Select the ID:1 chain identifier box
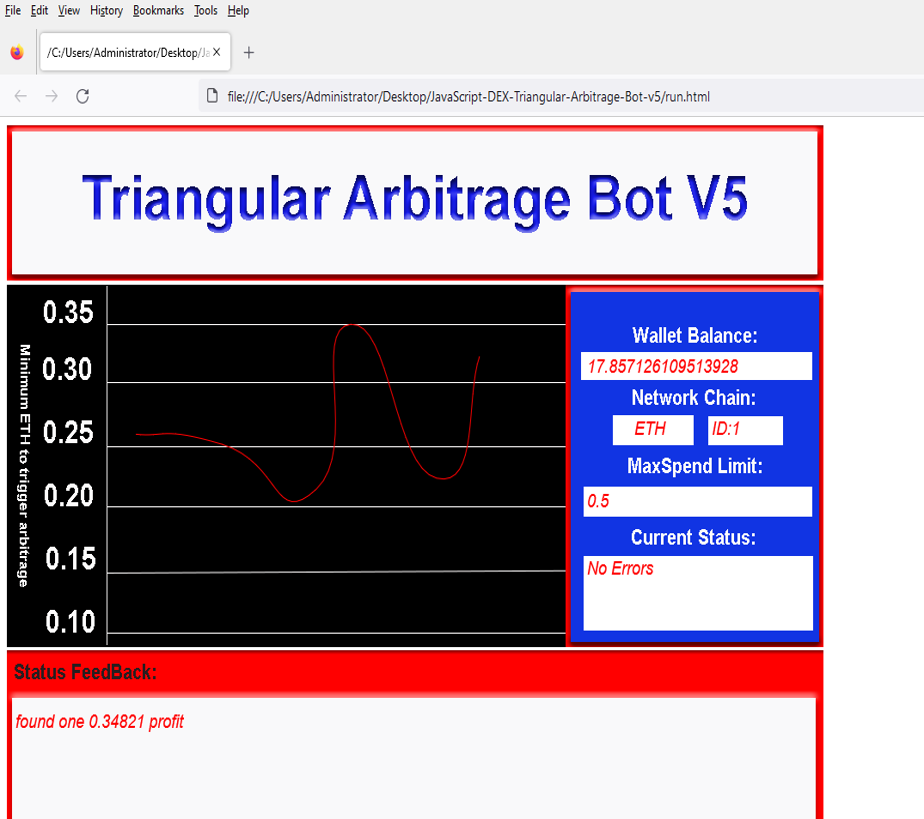The width and height of the screenshot is (924, 819). point(744,430)
